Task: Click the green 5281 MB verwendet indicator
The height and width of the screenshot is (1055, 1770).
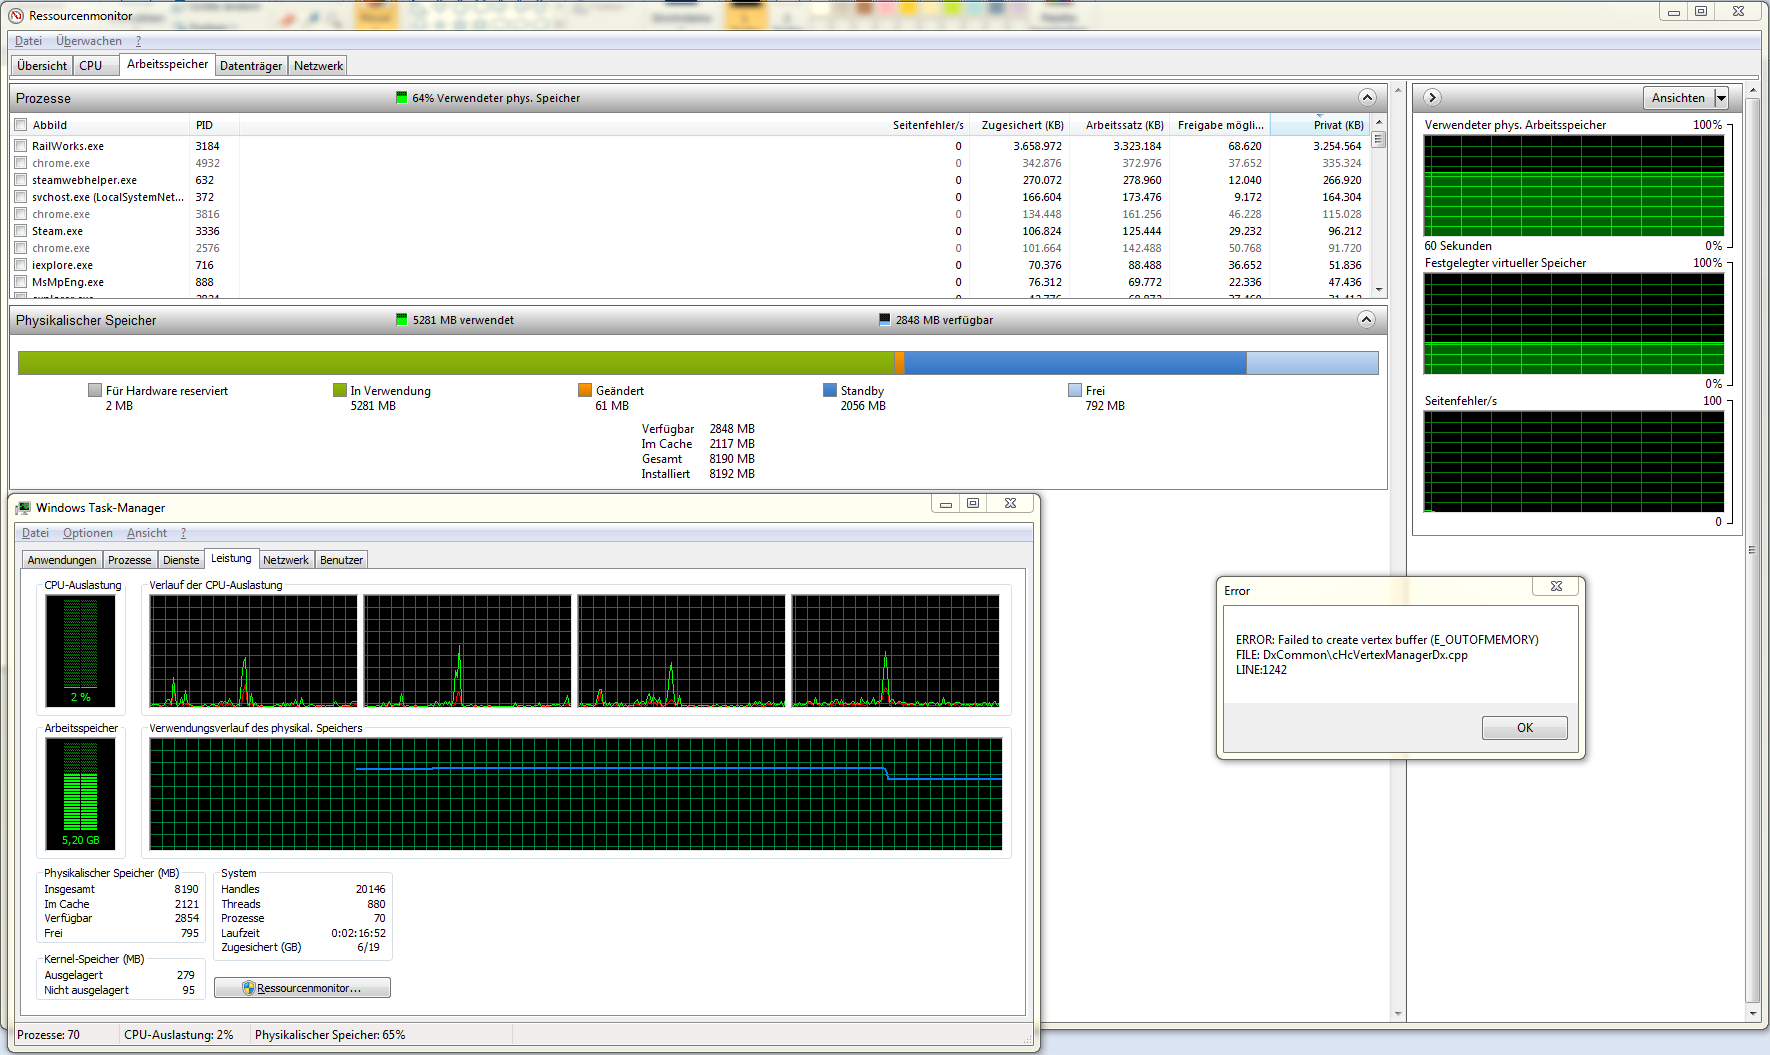Action: point(402,320)
